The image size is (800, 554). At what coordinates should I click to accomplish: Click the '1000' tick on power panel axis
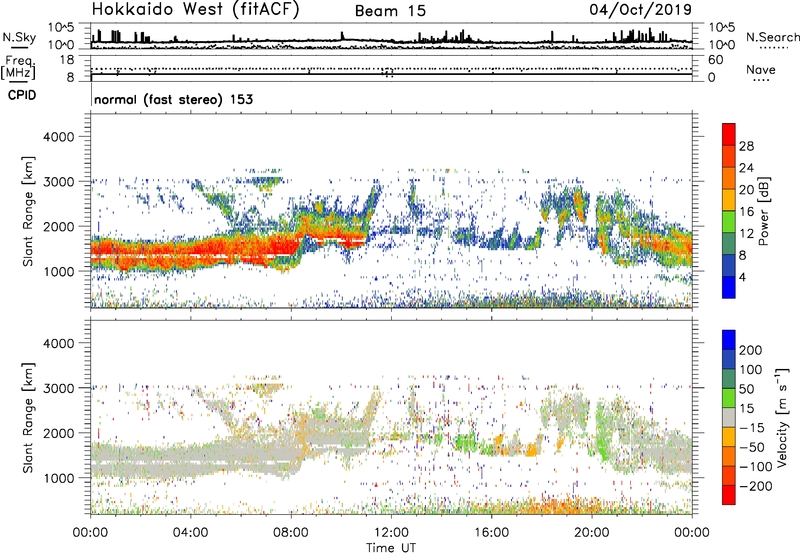coord(59,271)
